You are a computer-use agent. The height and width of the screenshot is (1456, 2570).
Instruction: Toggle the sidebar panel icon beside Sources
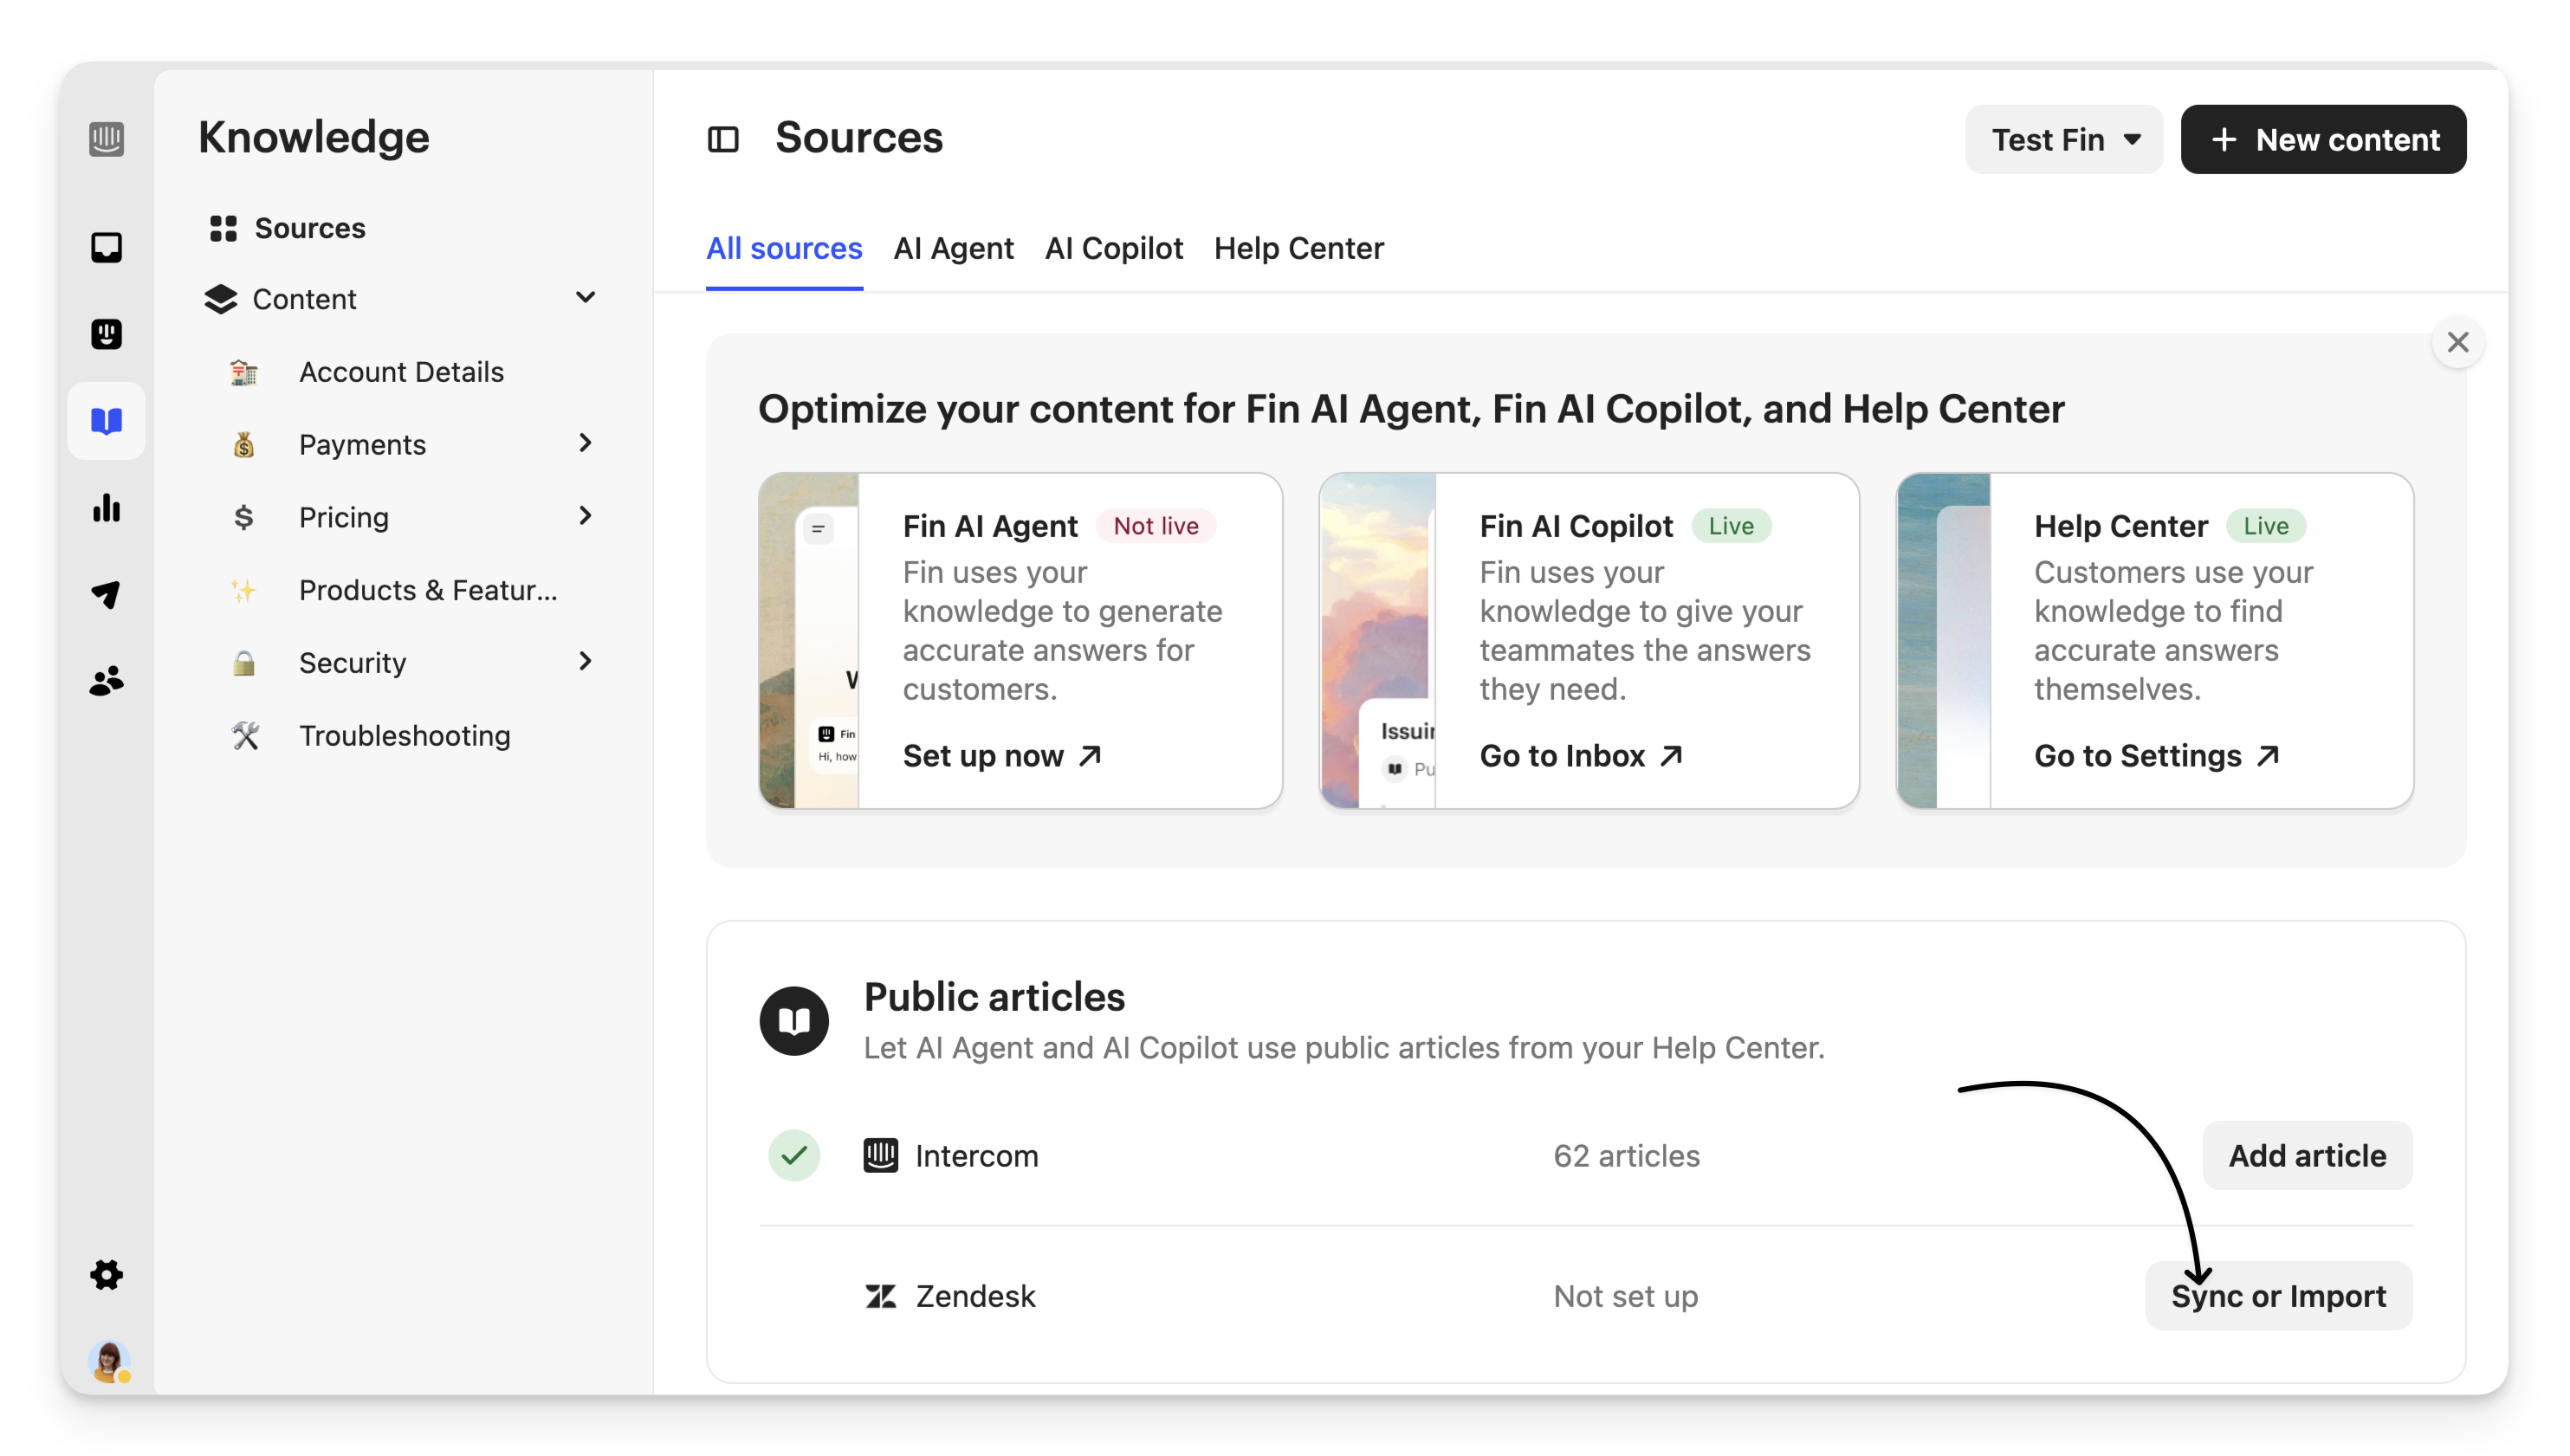point(723,139)
